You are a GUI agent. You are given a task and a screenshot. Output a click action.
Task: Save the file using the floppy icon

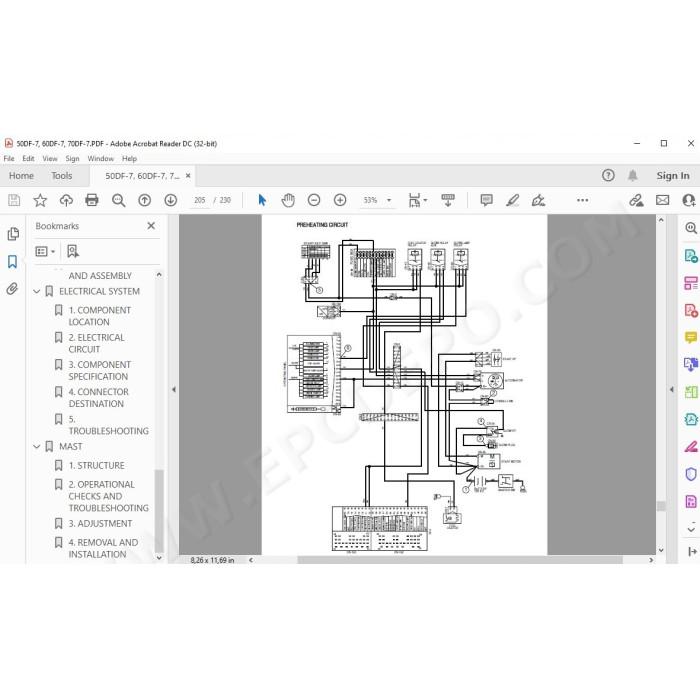(14, 200)
